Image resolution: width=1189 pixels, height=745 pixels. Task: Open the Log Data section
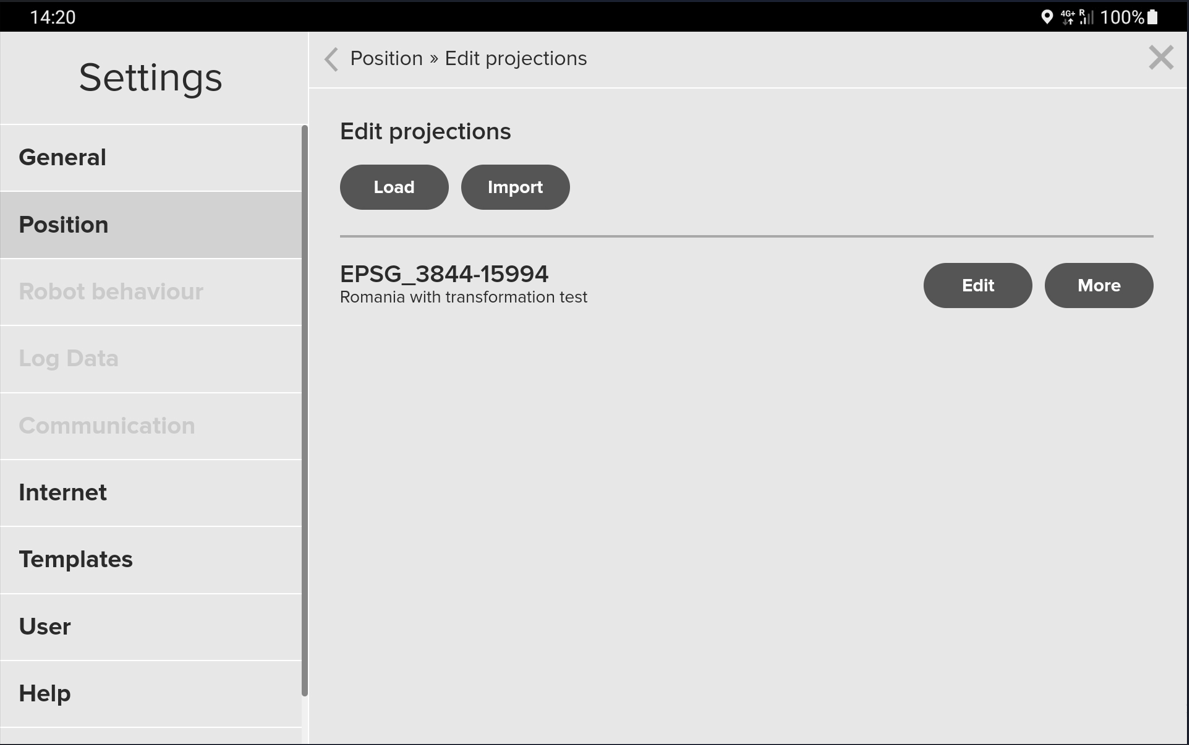151,359
